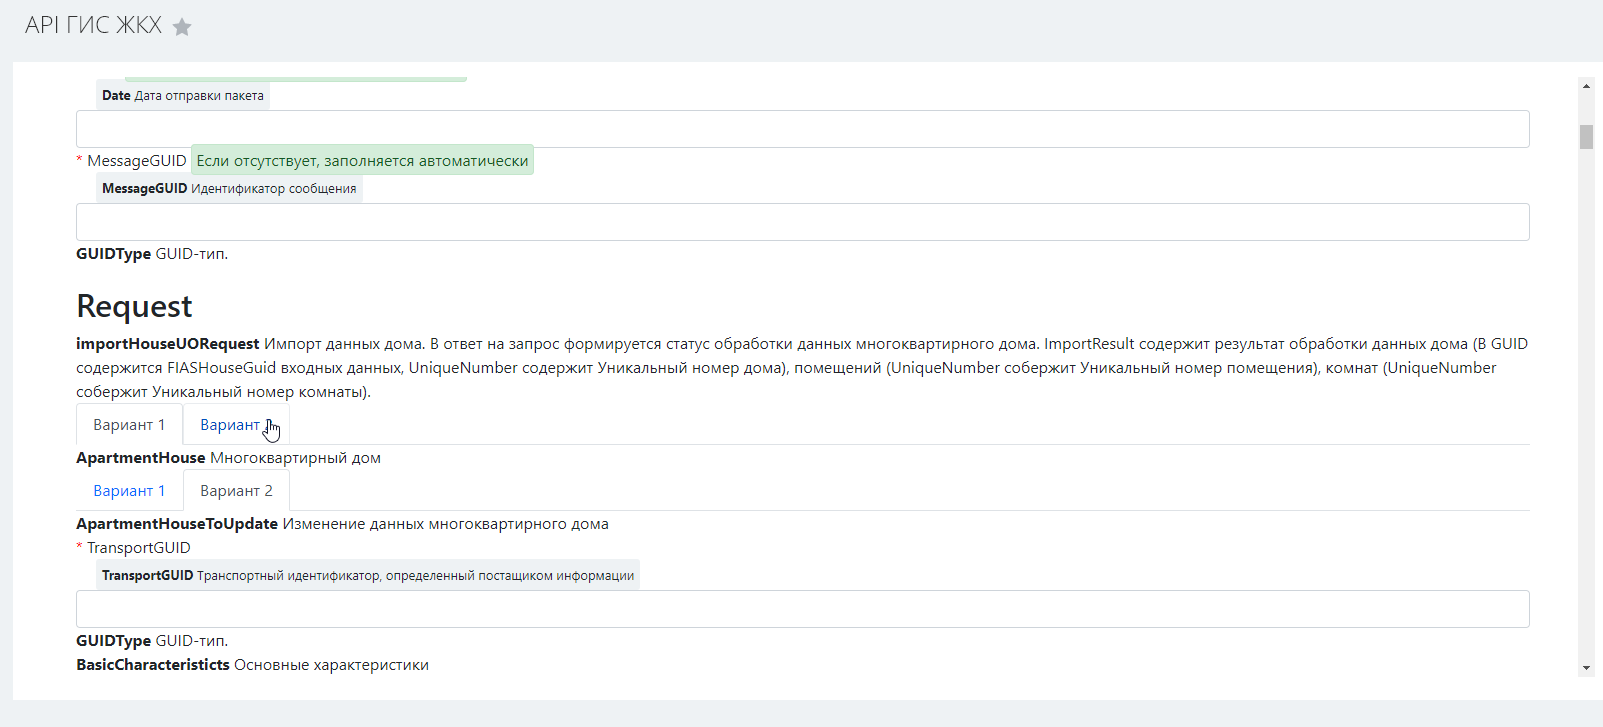This screenshot has width=1603, height=727.
Task: Focus the TransportGUID input field
Action: (803, 609)
